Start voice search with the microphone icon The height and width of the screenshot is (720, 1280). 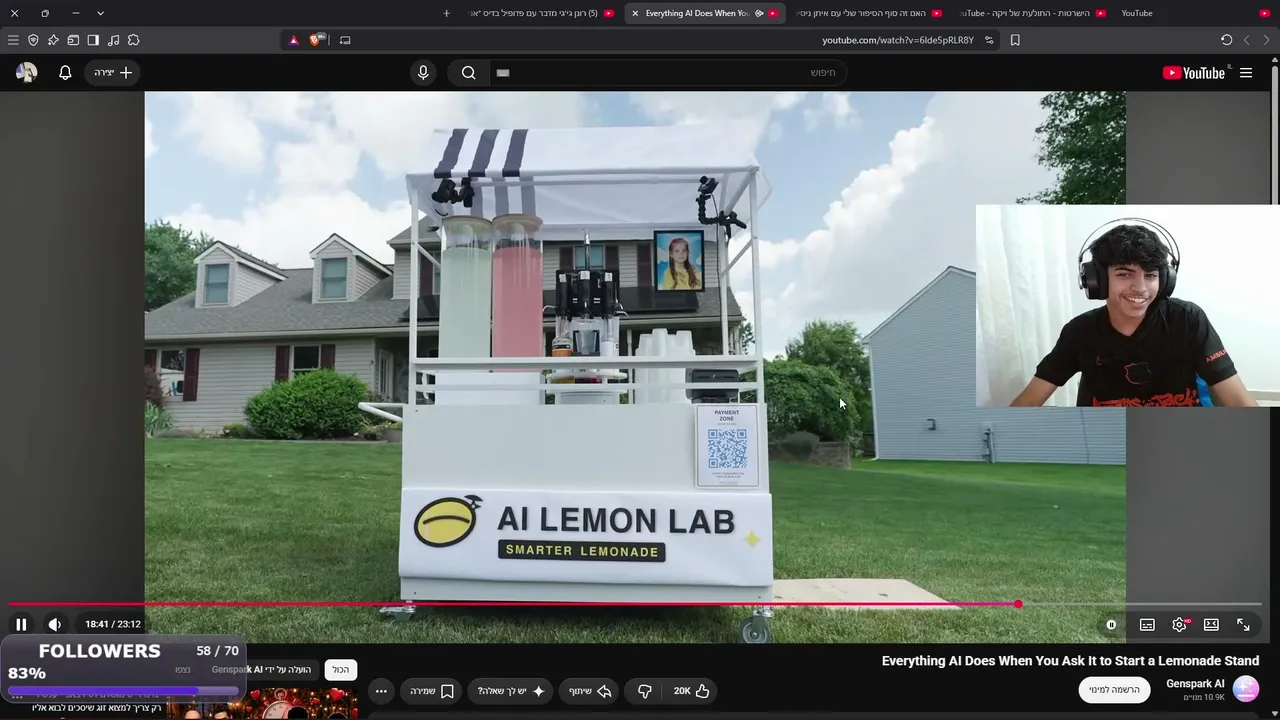(x=423, y=73)
